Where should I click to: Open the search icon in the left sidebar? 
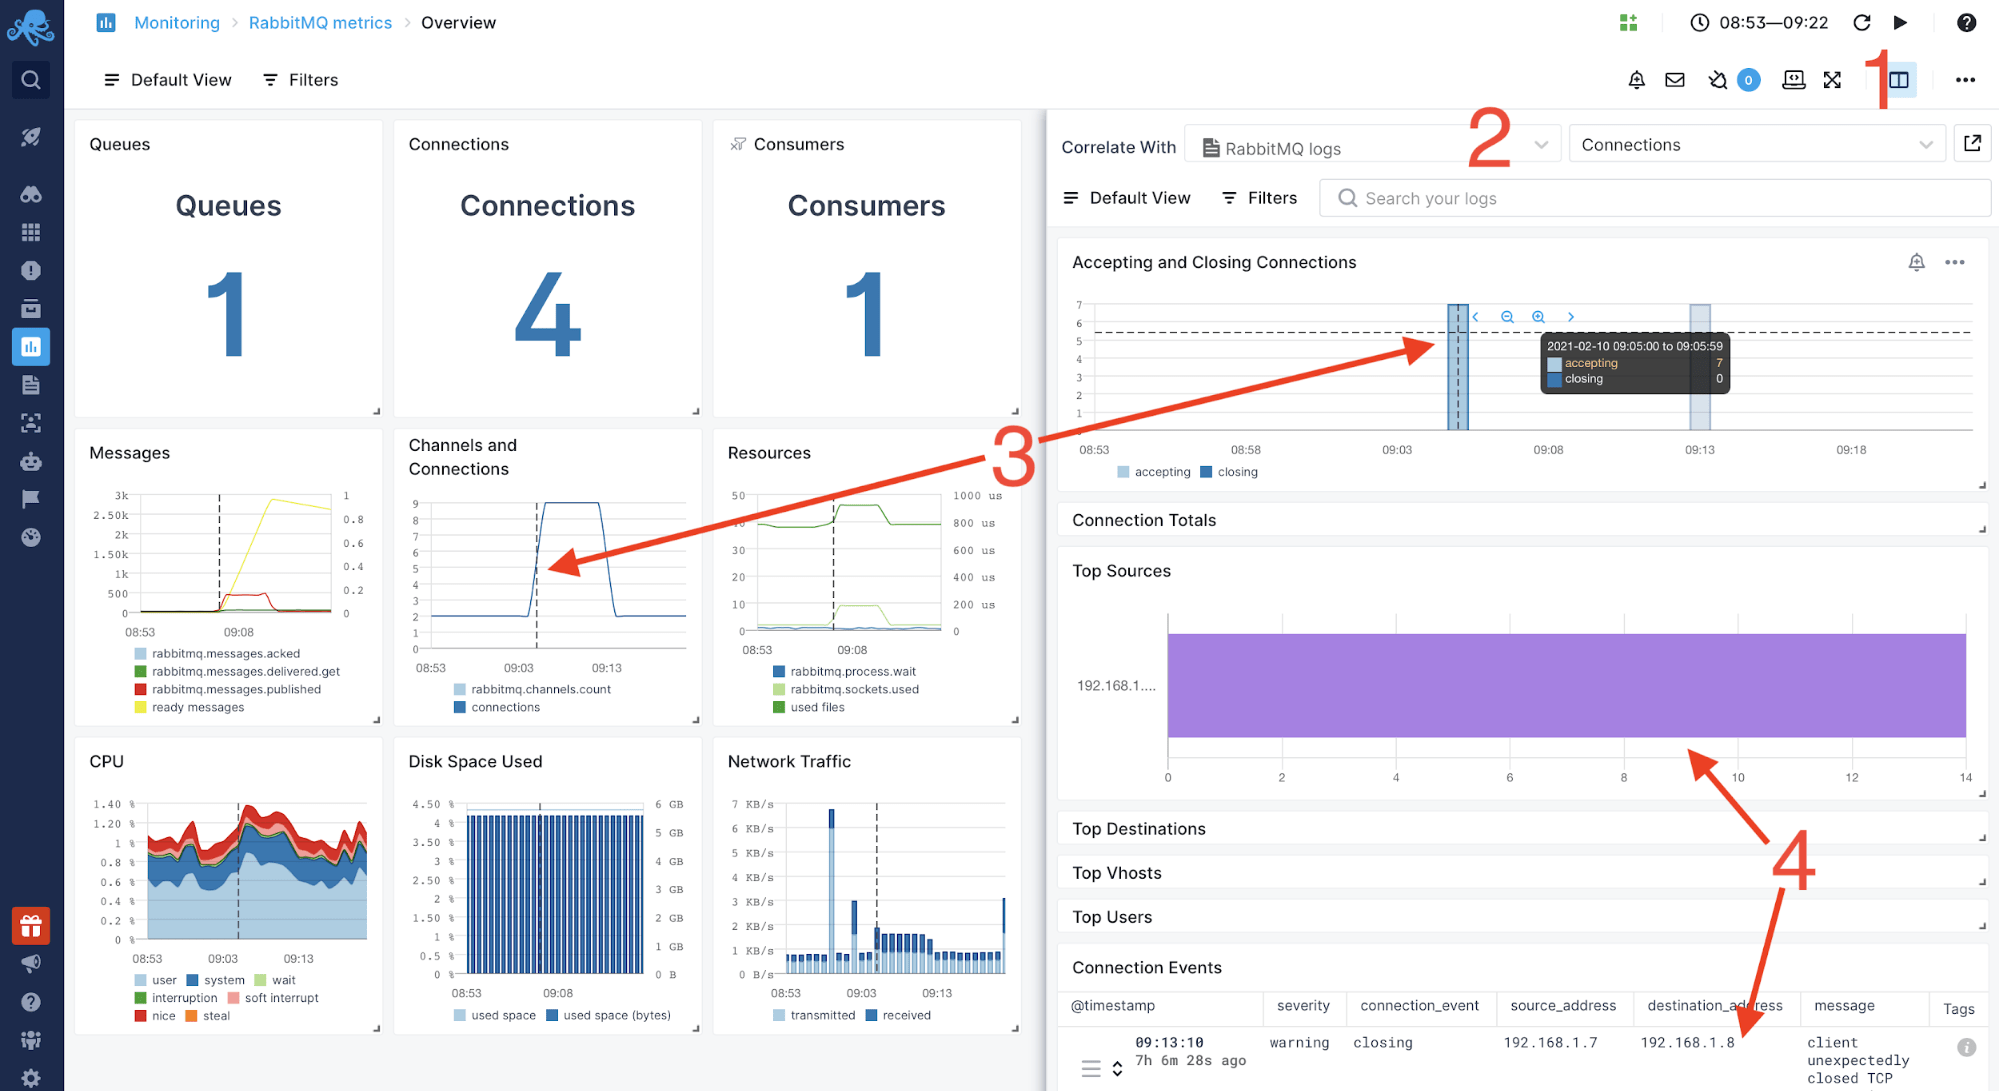(31, 80)
